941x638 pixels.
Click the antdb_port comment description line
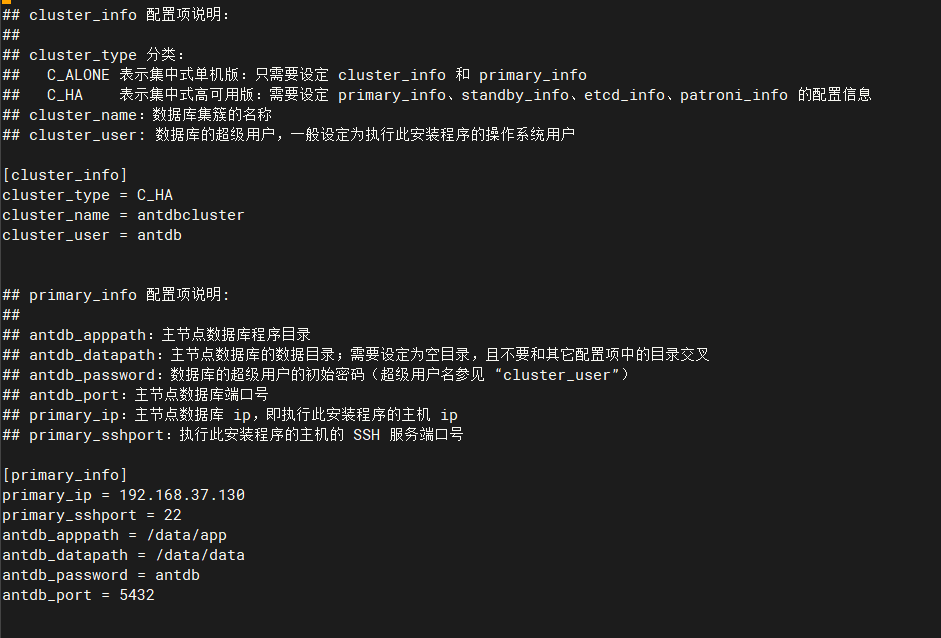136,395
